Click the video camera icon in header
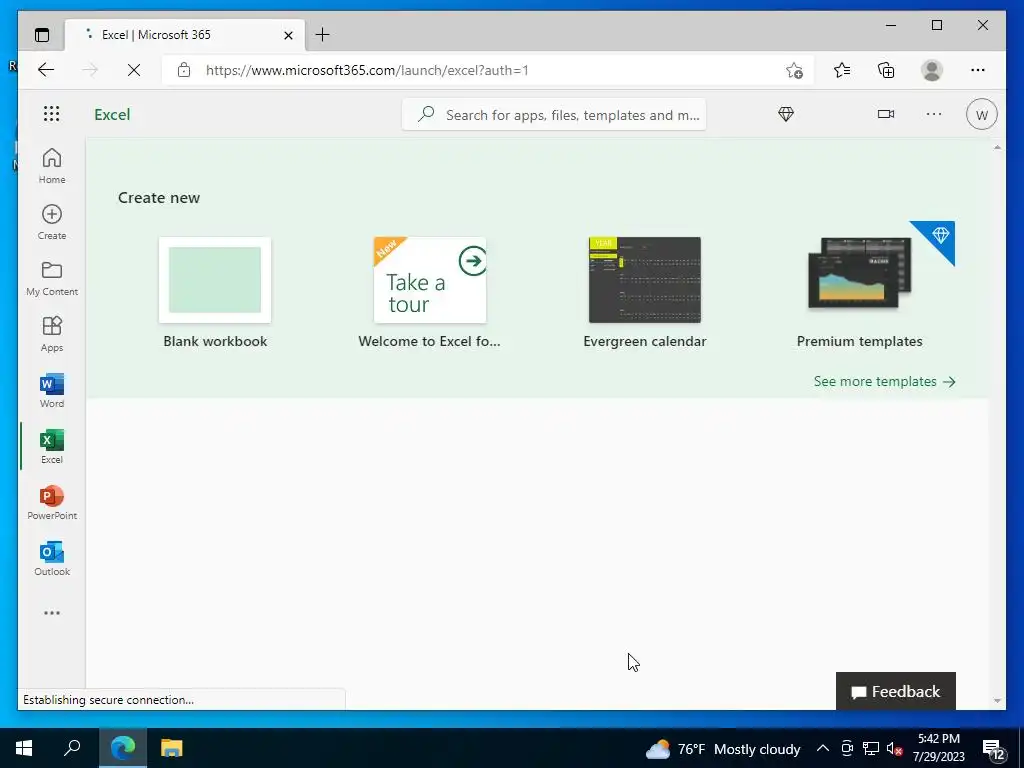Screen dimensions: 1024x768 coord(886,114)
